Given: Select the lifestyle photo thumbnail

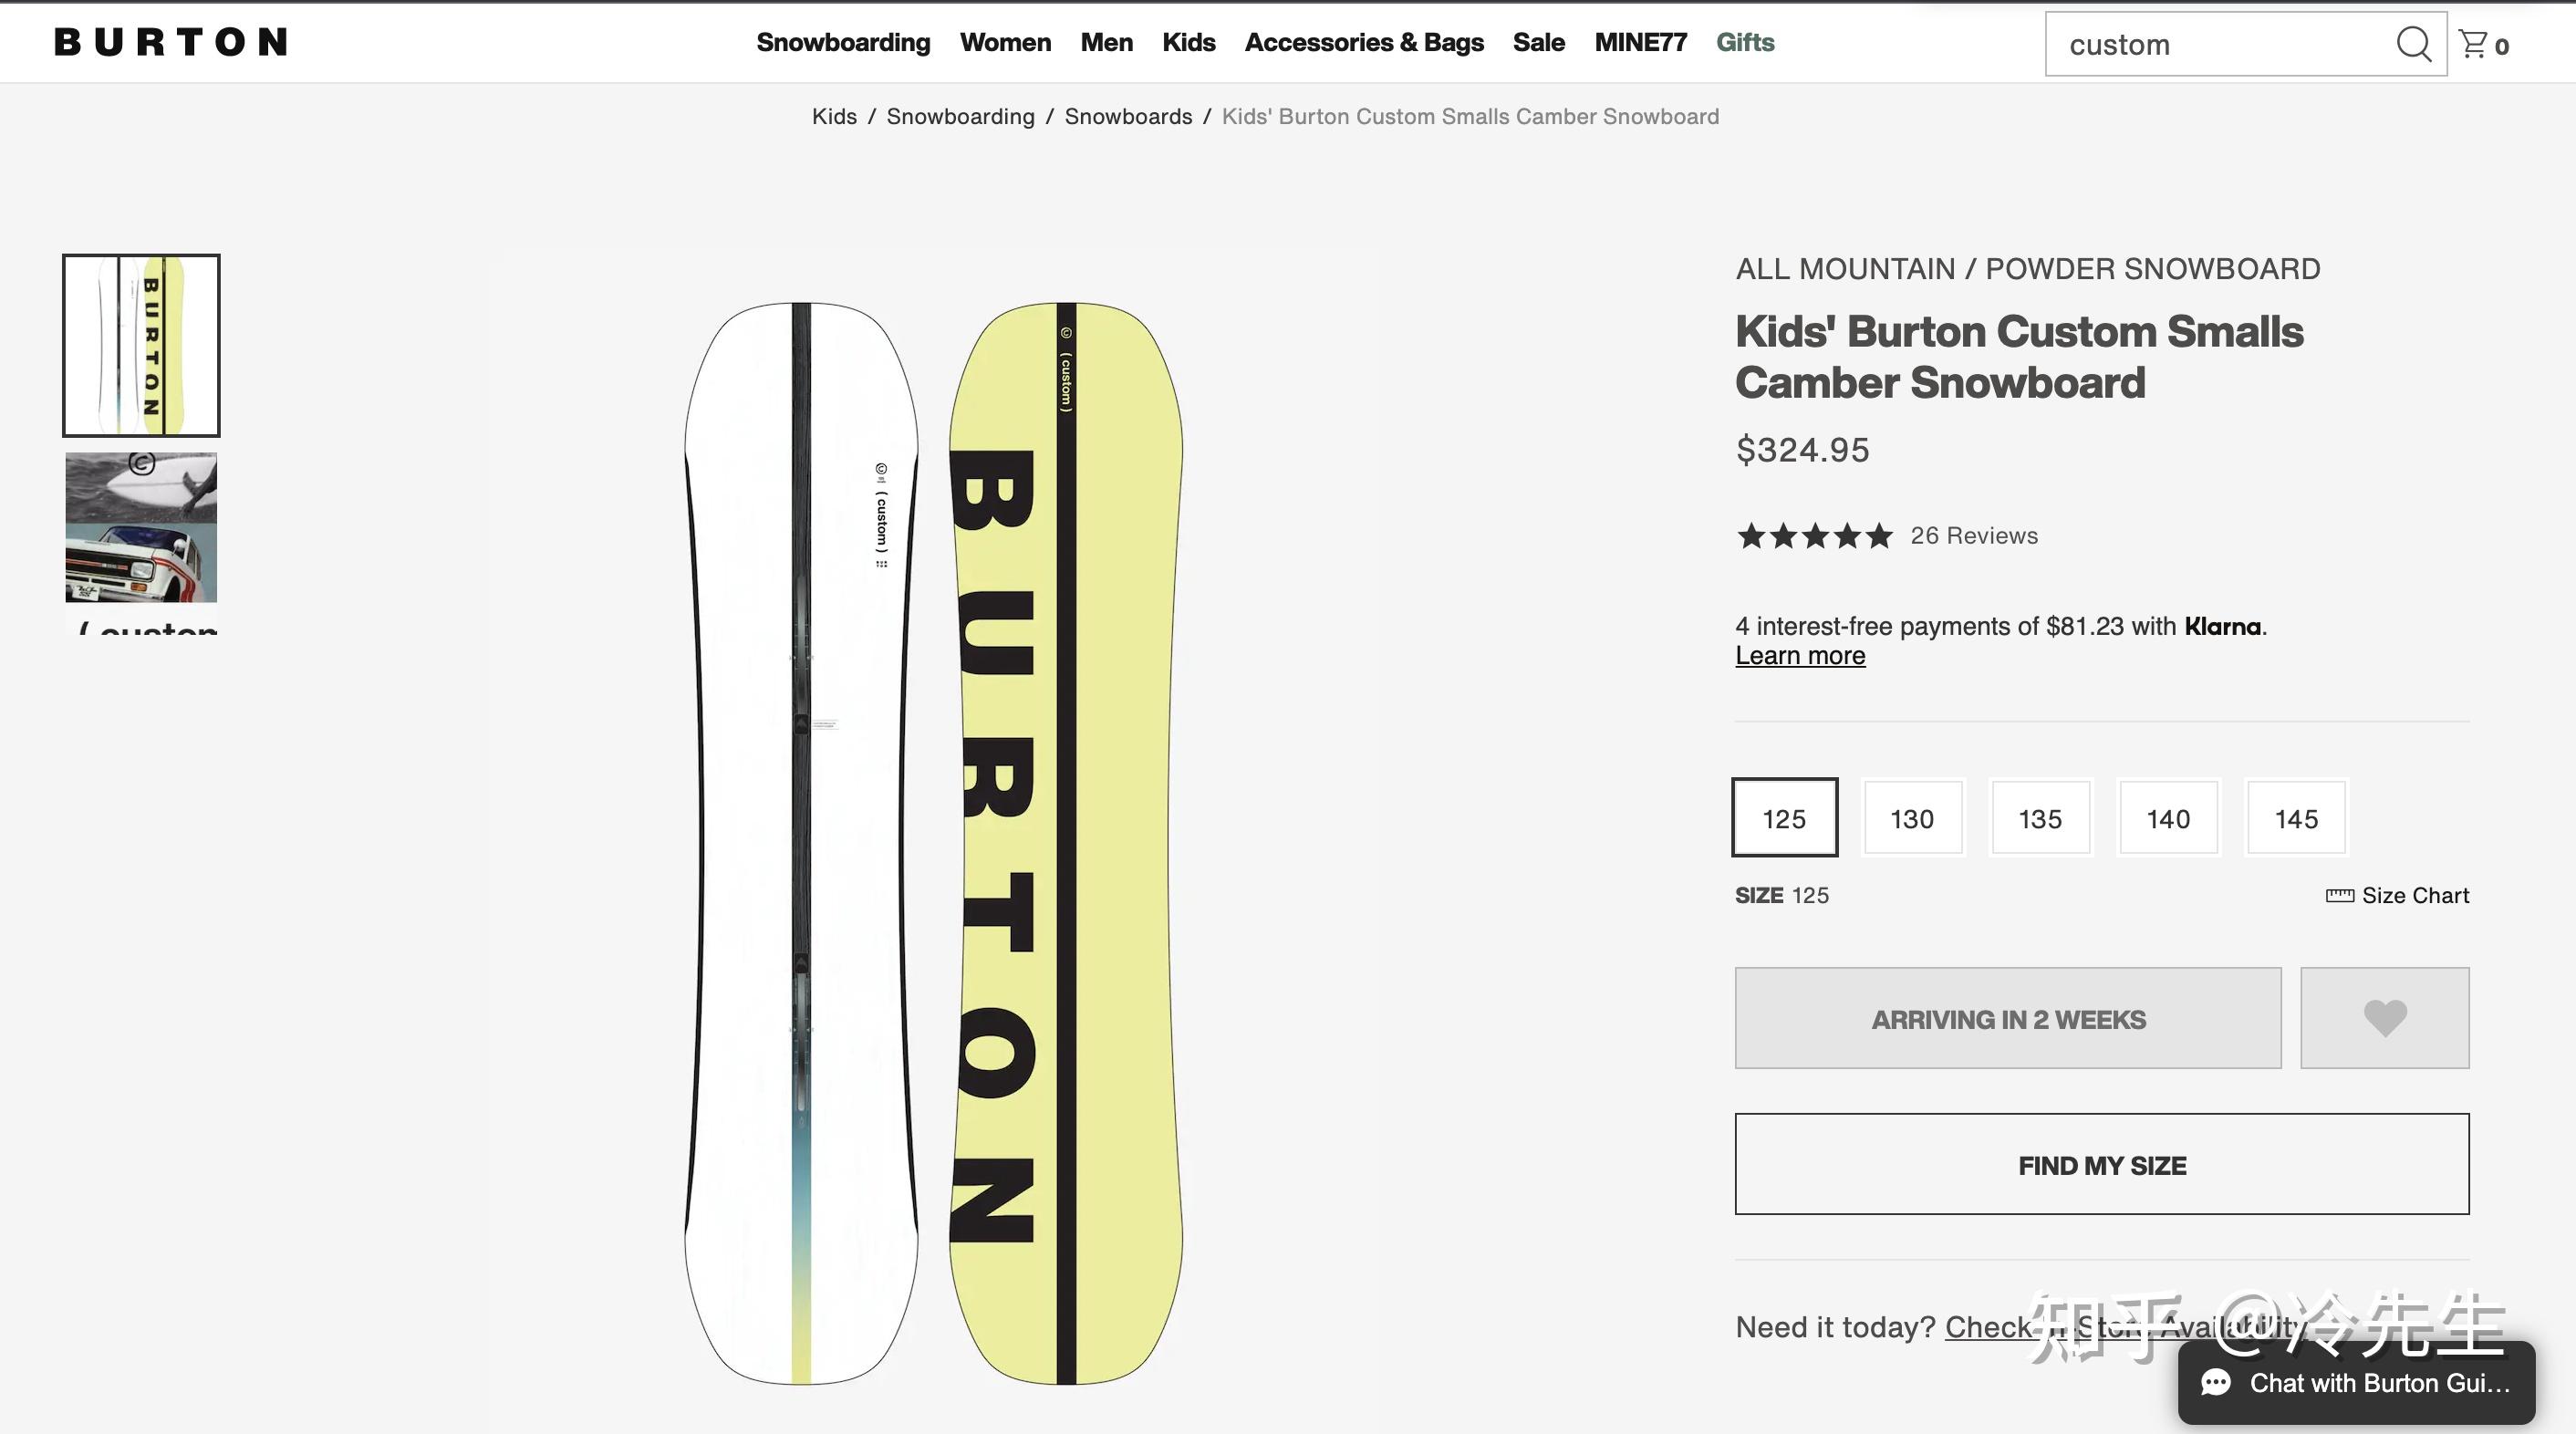Looking at the screenshot, I should point(140,528).
